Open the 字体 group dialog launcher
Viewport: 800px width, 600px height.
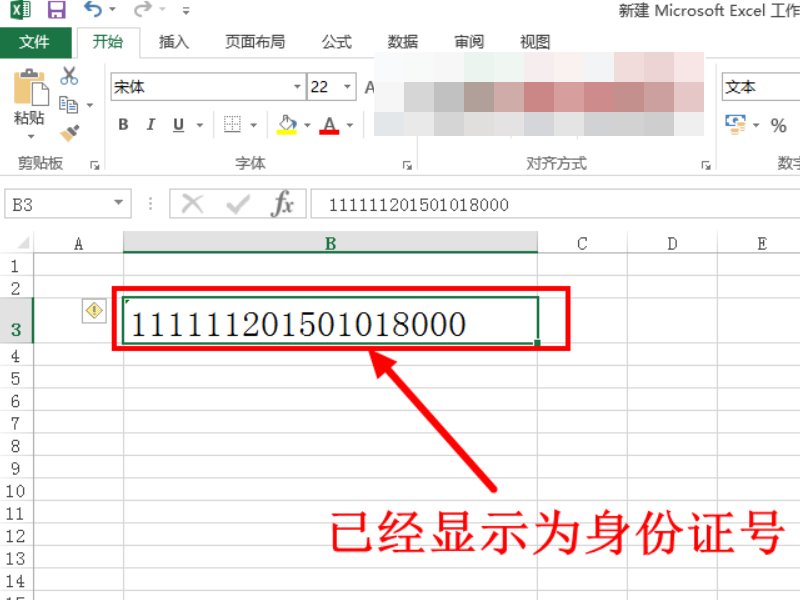pos(407,163)
